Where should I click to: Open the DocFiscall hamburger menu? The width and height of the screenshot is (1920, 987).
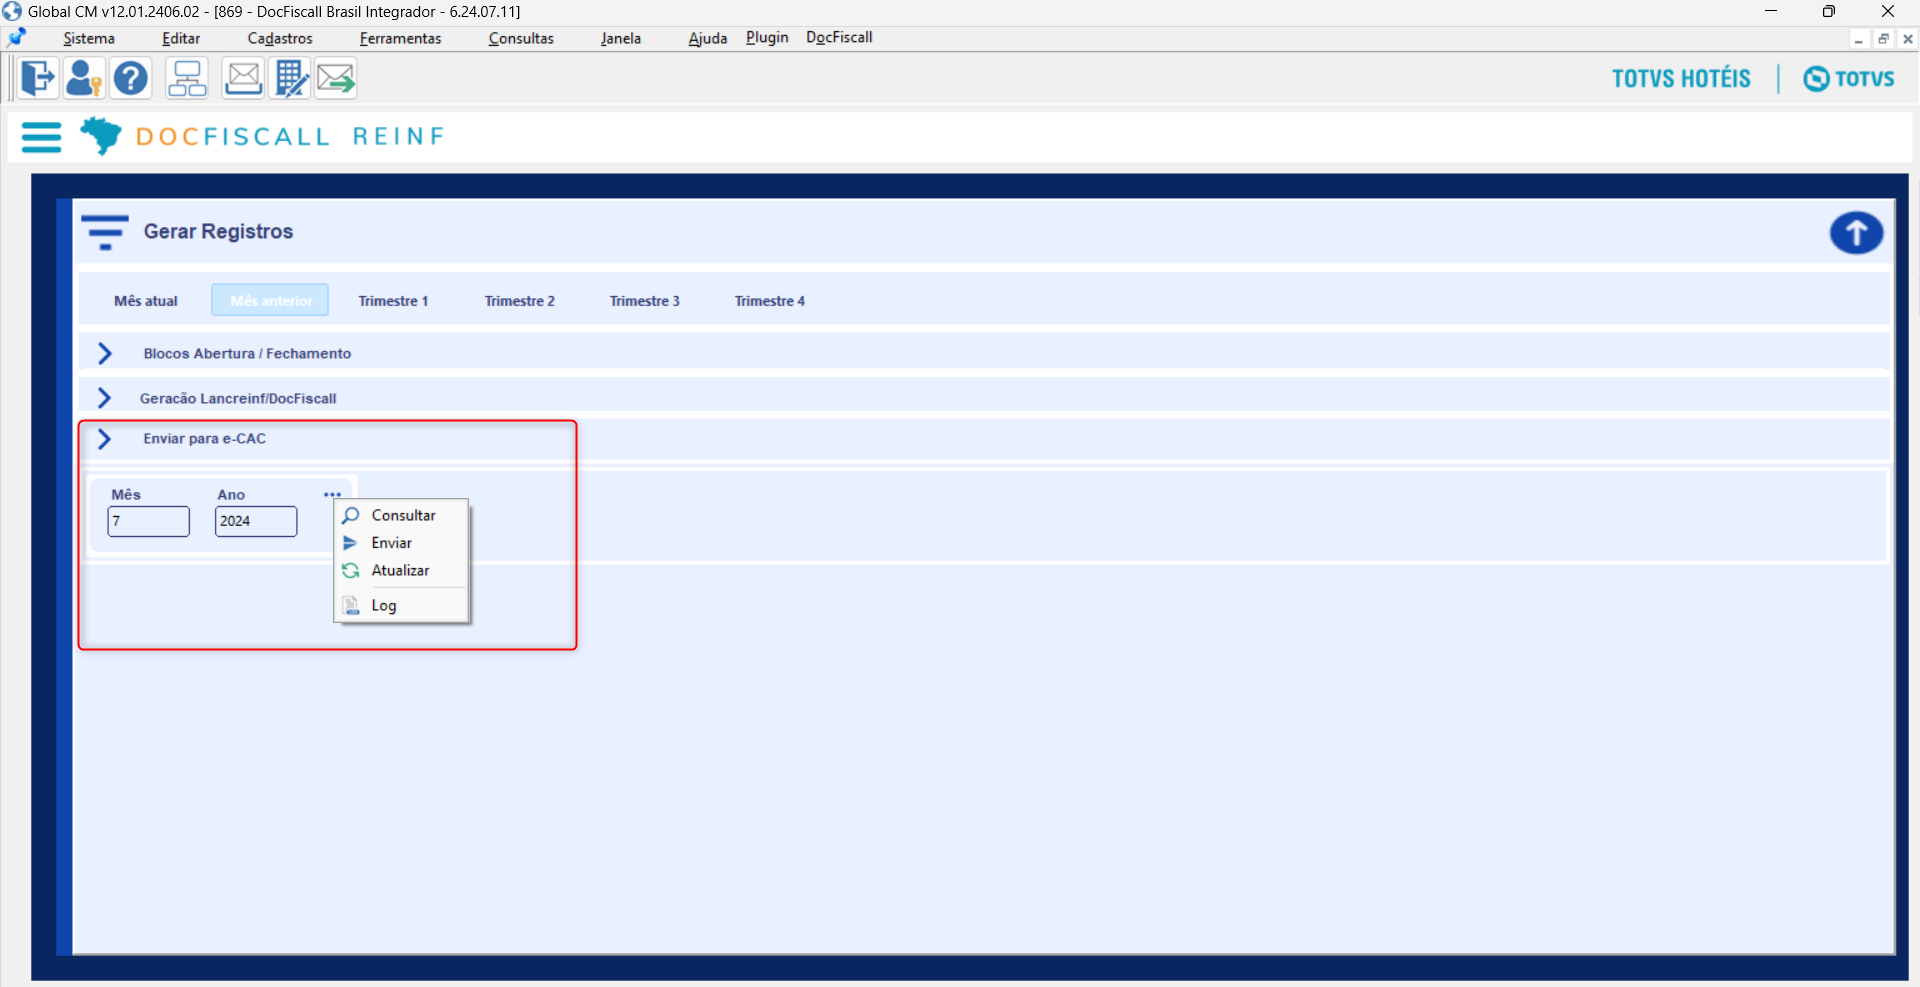click(41, 137)
